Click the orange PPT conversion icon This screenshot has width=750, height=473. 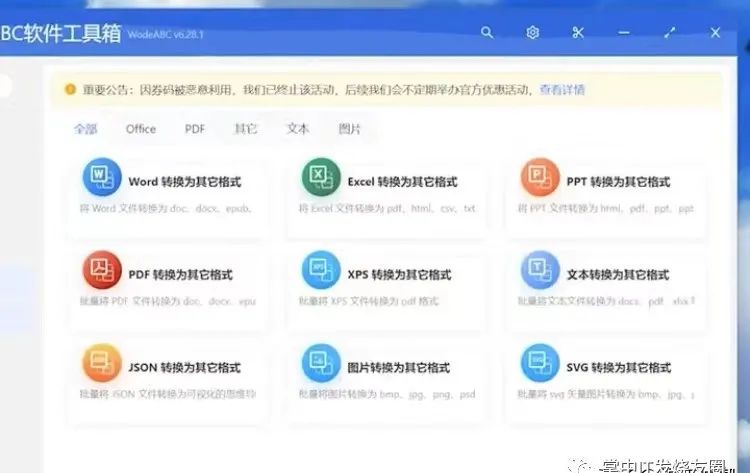(540, 177)
